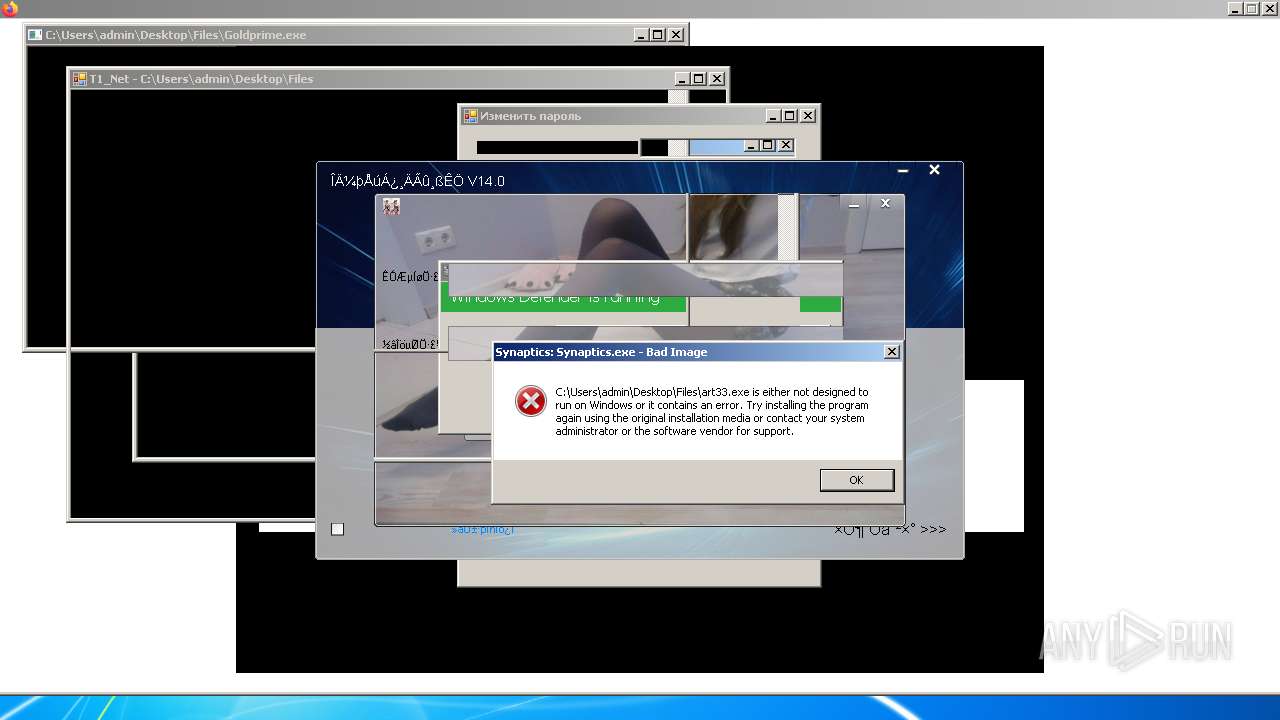The width and height of the screenshot is (1280, 720).
Task: Close the T1_Net window
Action: pos(717,79)
